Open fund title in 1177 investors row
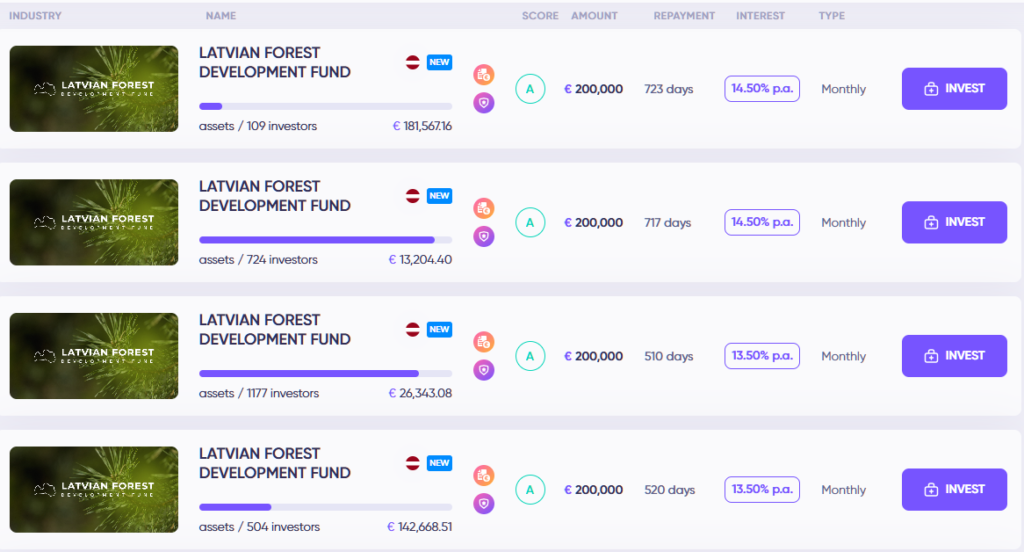This screenshot has height=552, width=1024. pos(275,329)
